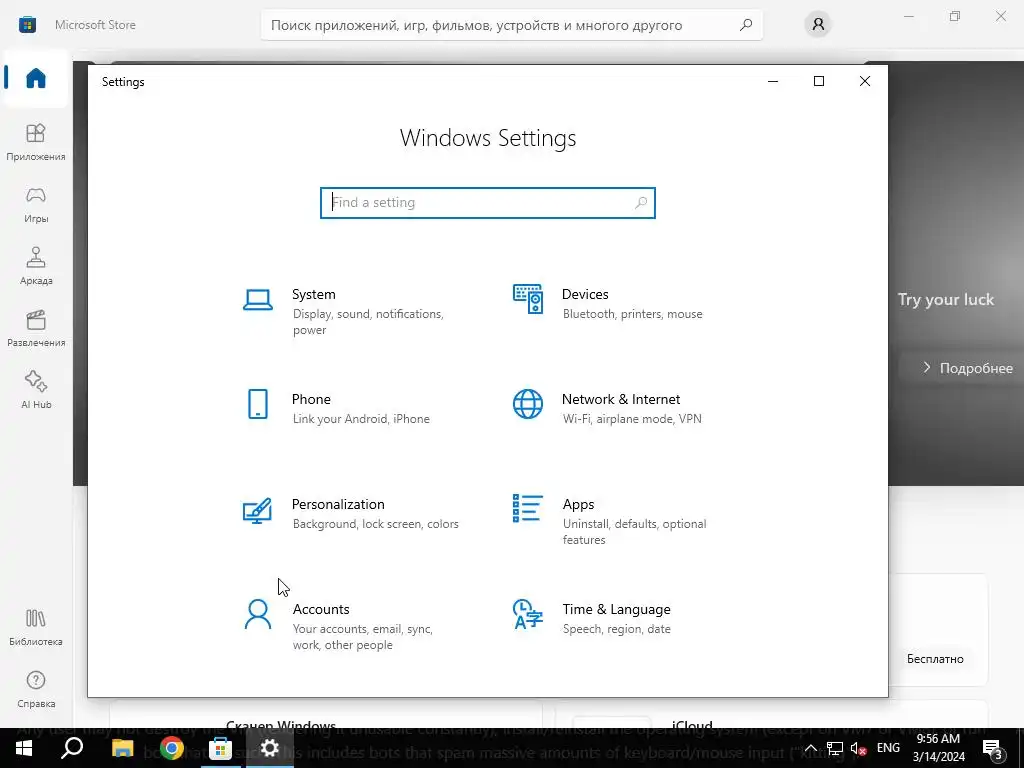Open AI Hub in Microsoft Store
1024x768 pixels.
36,390
